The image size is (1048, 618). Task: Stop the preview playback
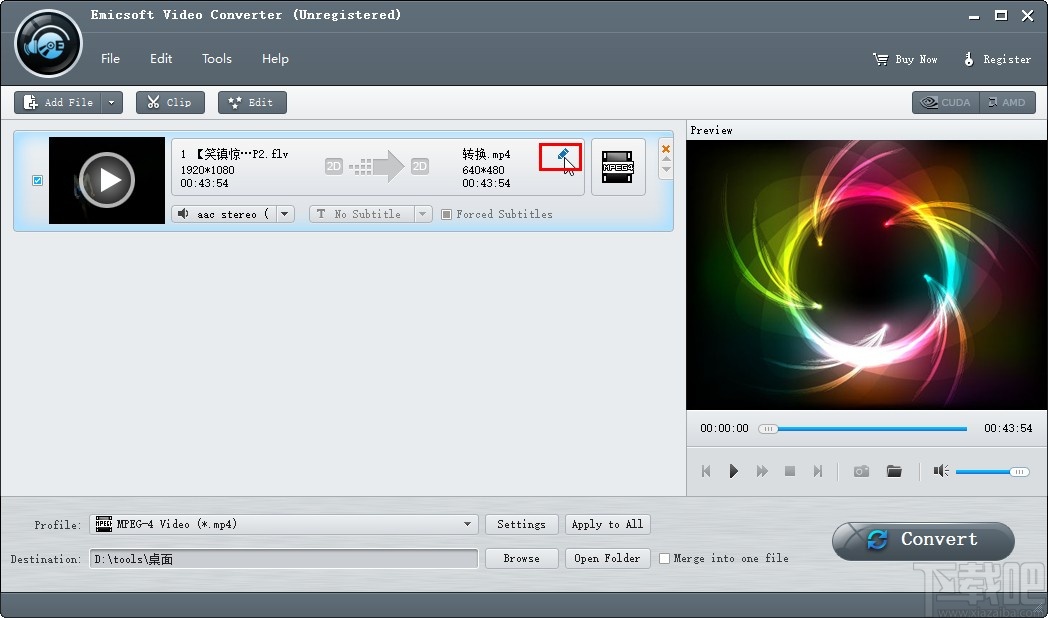pyautogui.click(x=790, y=471)
